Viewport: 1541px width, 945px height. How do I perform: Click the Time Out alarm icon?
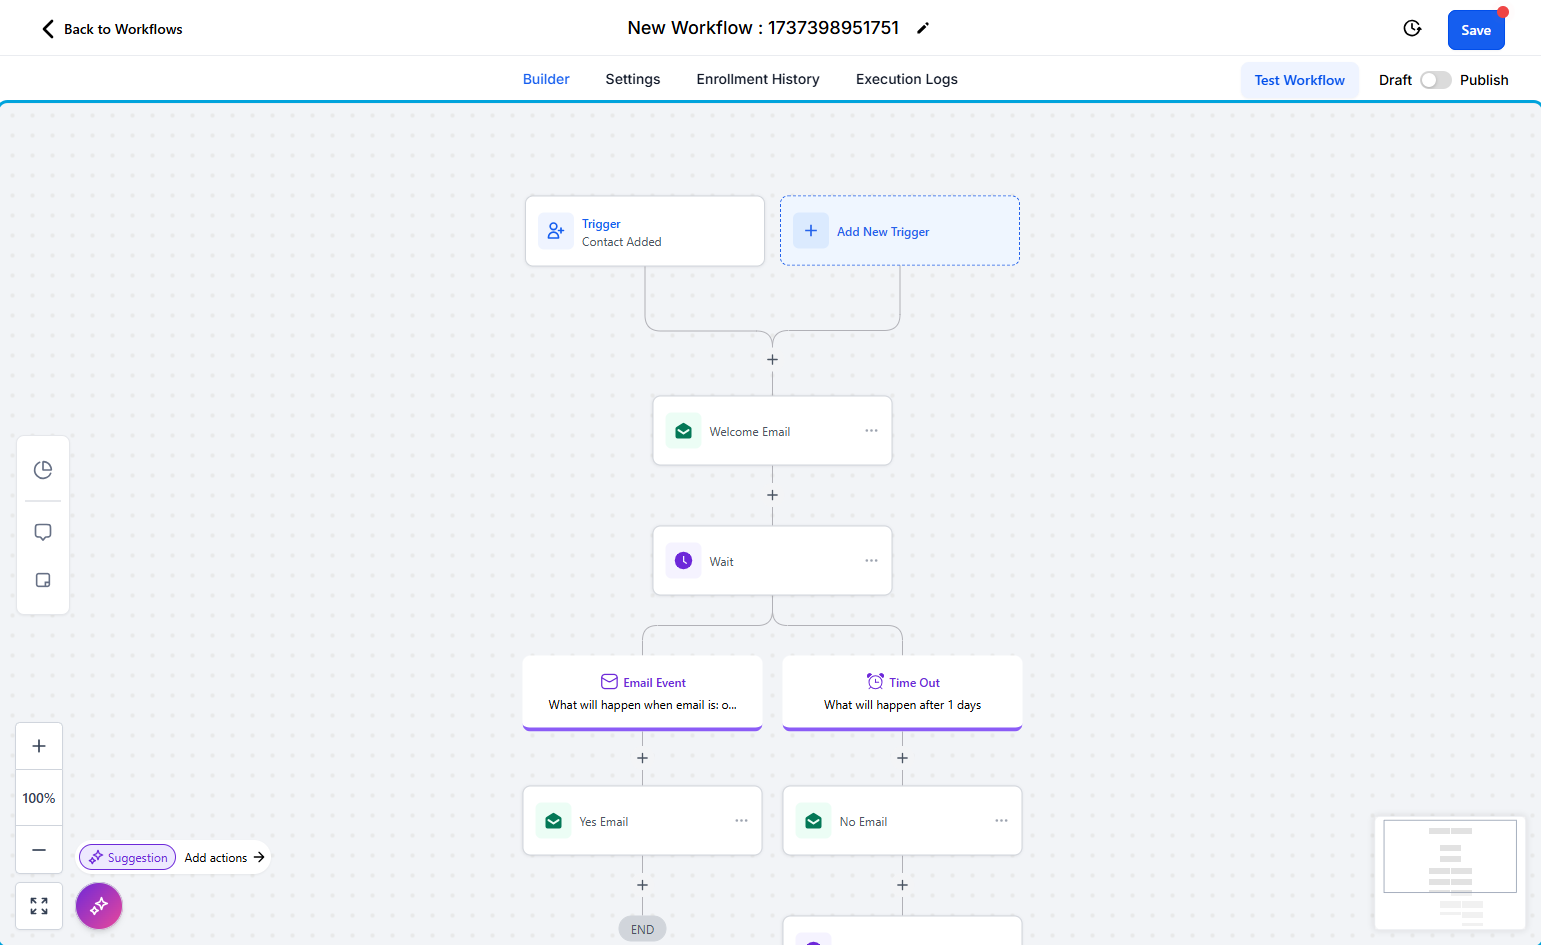tap(875, 682)
